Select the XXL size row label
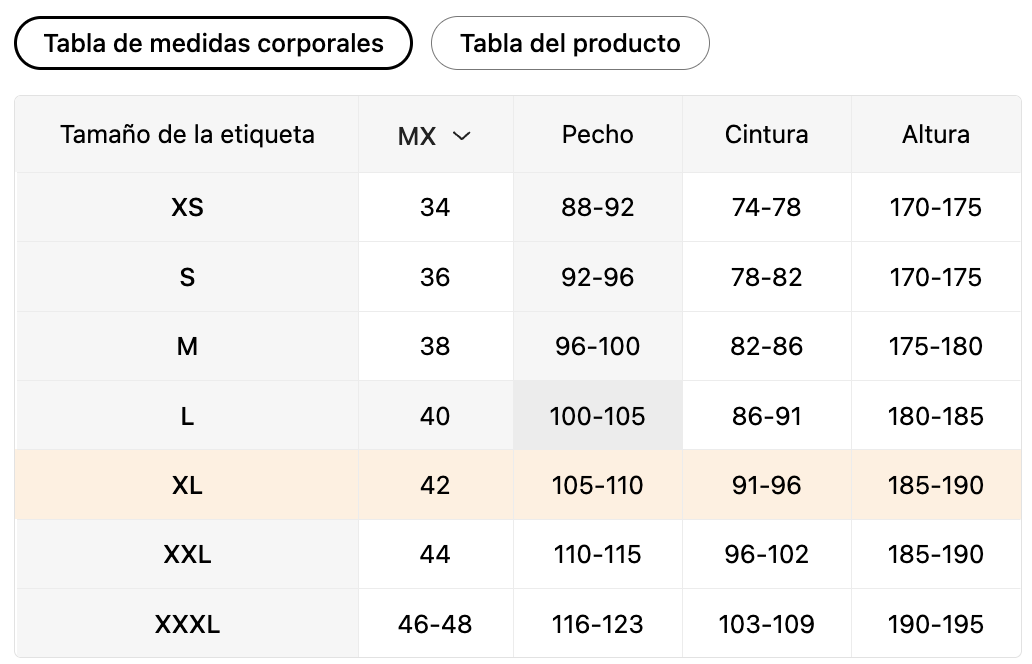 [x=187, y=555]
